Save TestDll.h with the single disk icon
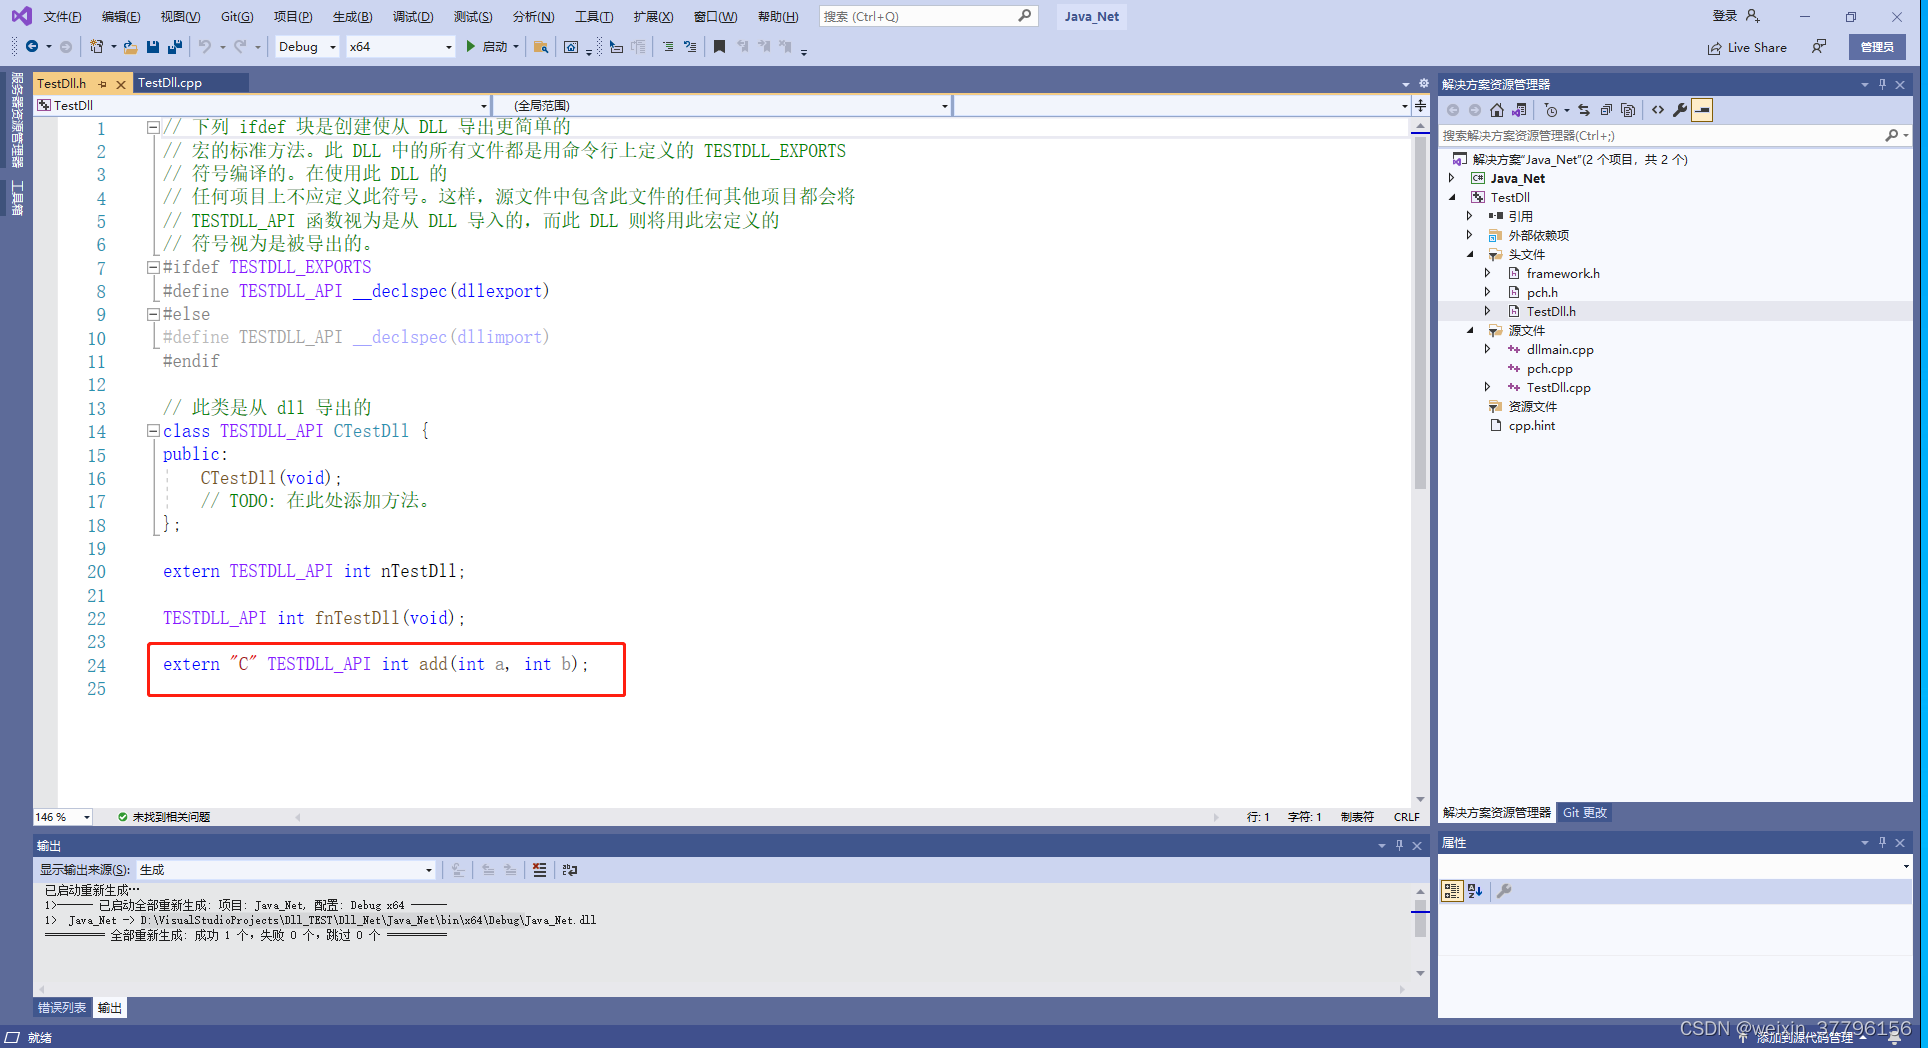The width and height of the screenshot is (1928, 1048). (x=152, y=46)
